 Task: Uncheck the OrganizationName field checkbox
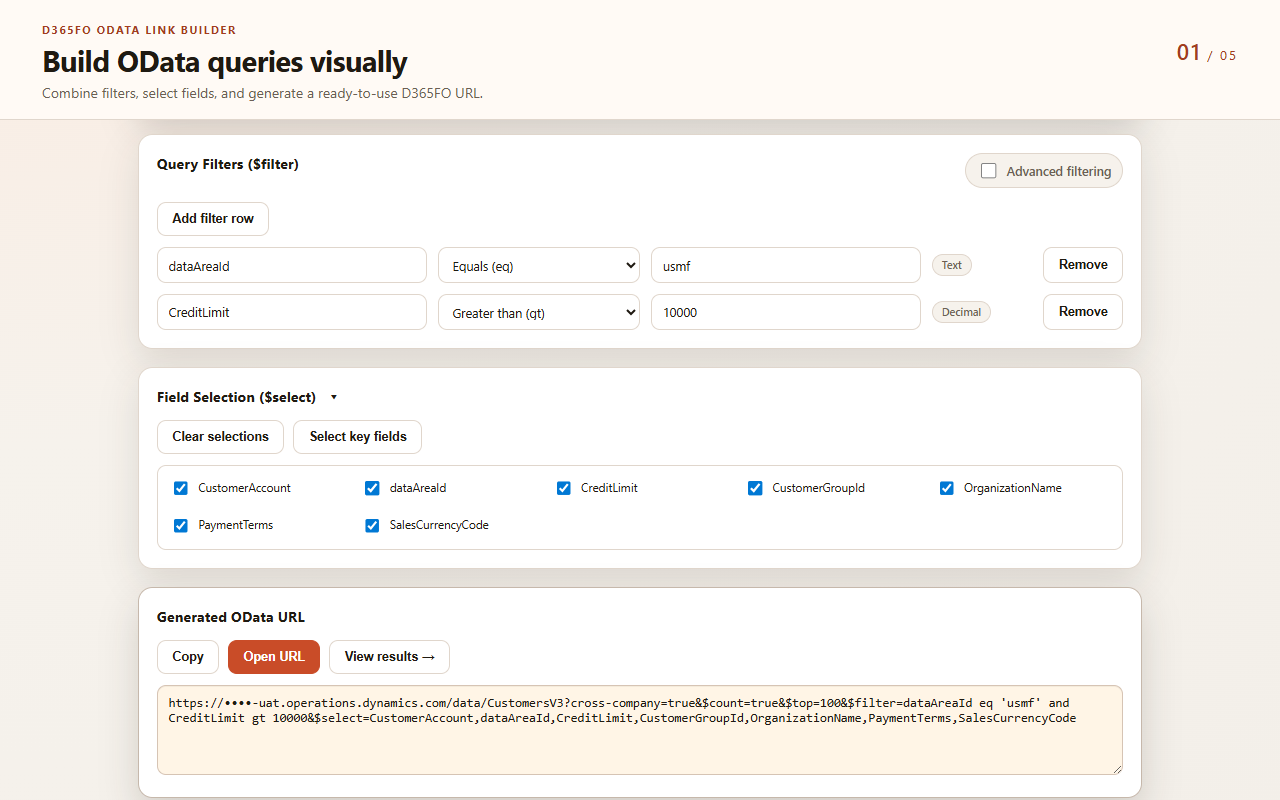947,488
